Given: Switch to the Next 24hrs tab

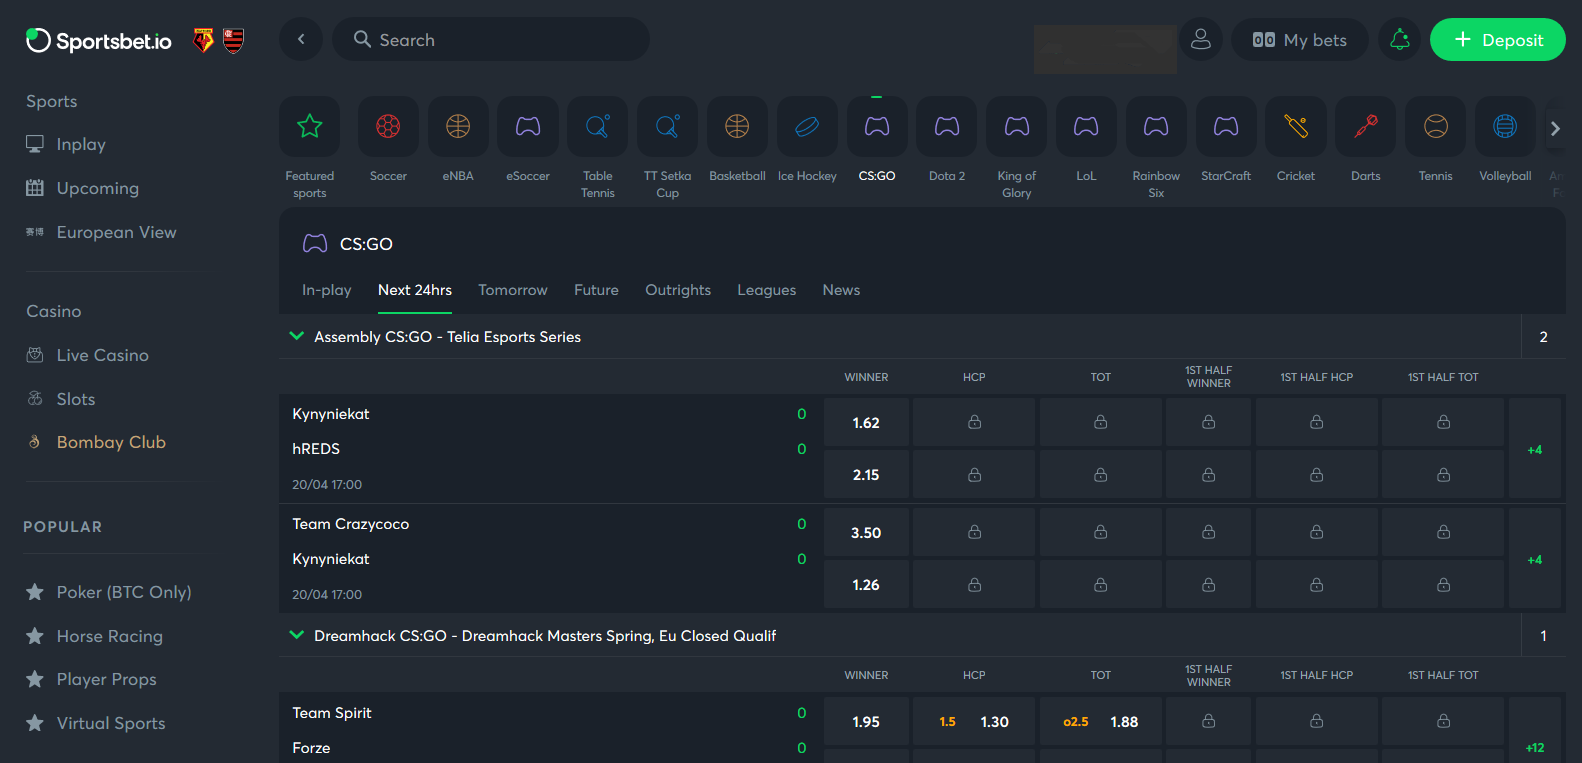Looking at the screenshot, I should [x=415, y=290].
